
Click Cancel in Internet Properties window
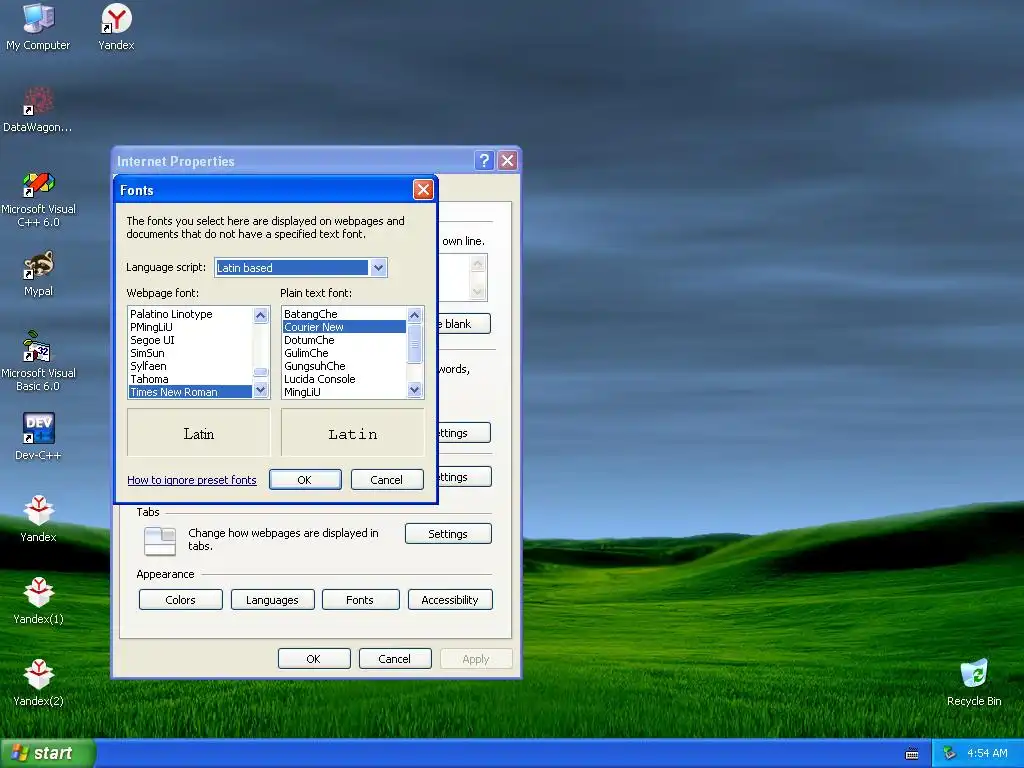tap(394, 659)
